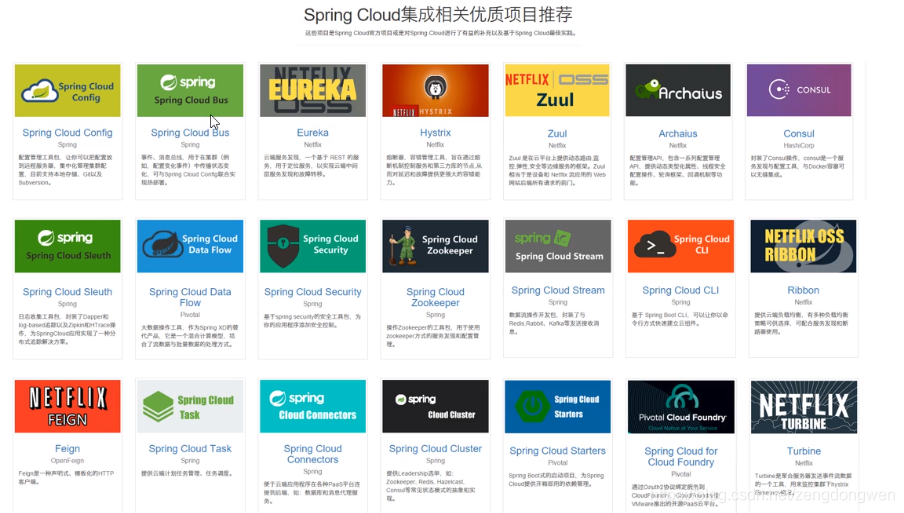This screenshot has height=513, width=904.
Task: Click the Spring Cloud CLI terminal image
Action: [681, 246]
